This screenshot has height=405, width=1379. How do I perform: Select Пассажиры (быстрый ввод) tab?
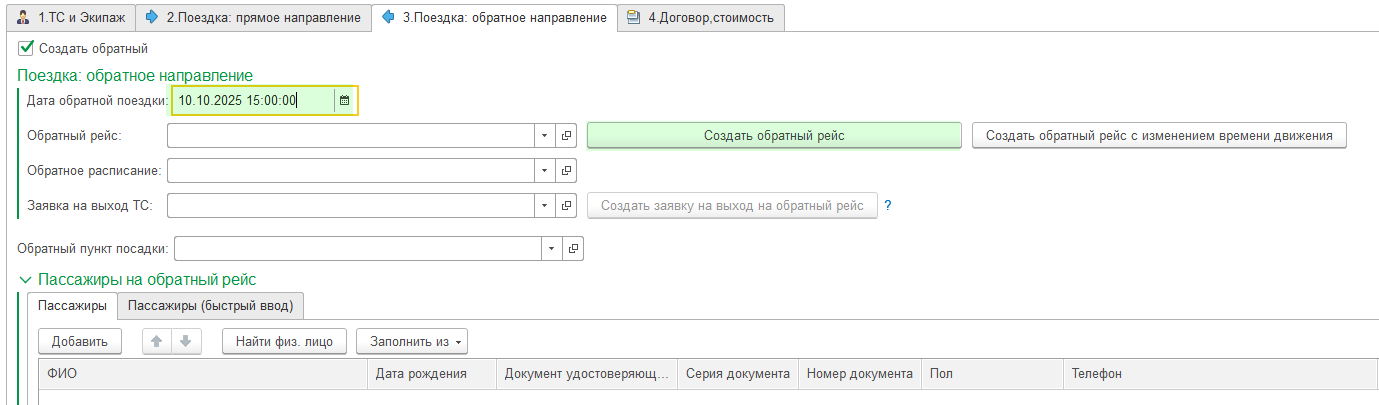(x=210, y=305)
